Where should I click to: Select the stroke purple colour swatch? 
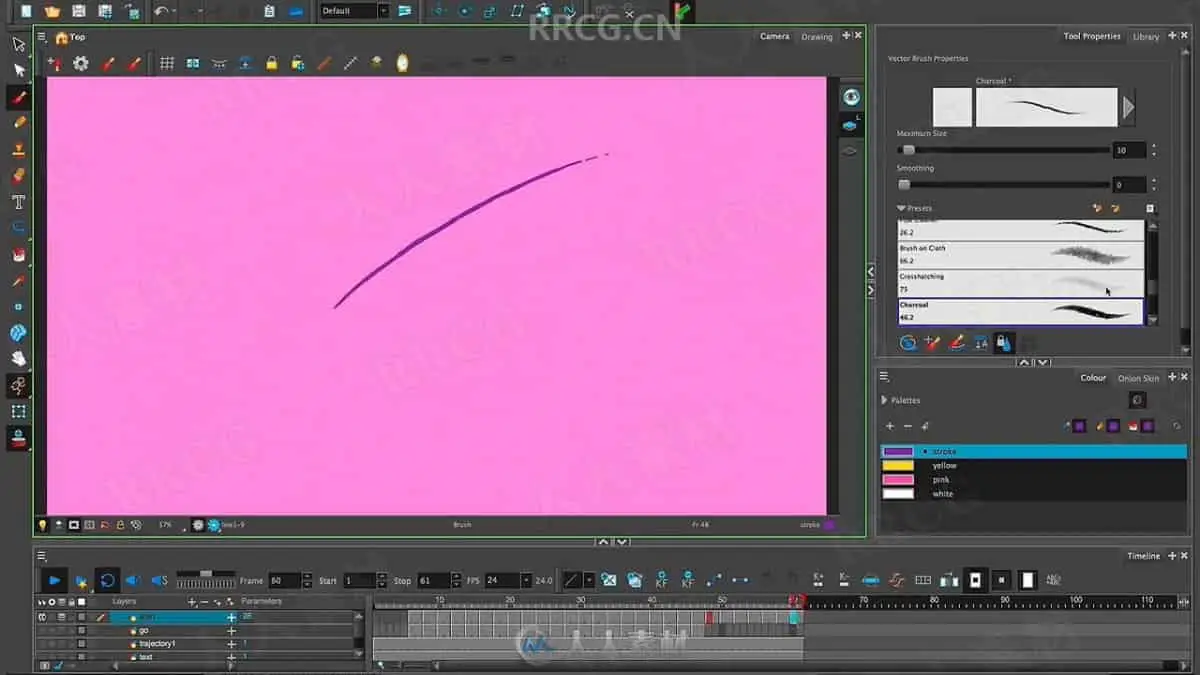pos(898,451)
